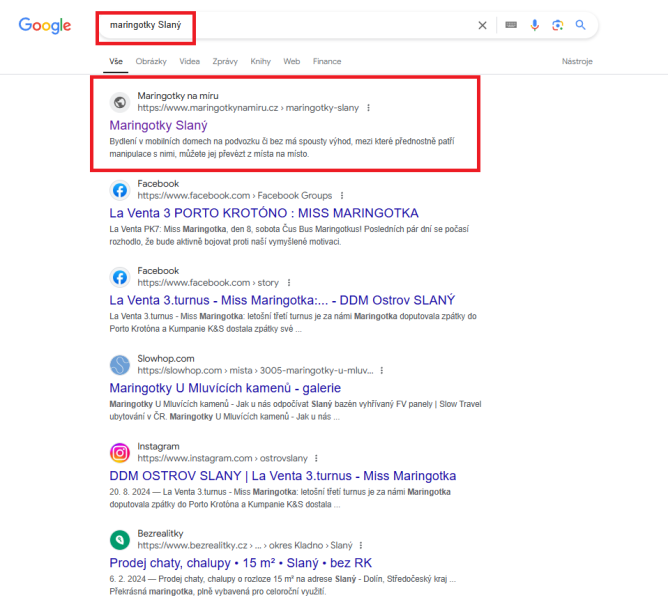Open DDM OSTROV SLANY Instagram result link
The height and width of the screenshot is (600, 668).
pos(283,476)
